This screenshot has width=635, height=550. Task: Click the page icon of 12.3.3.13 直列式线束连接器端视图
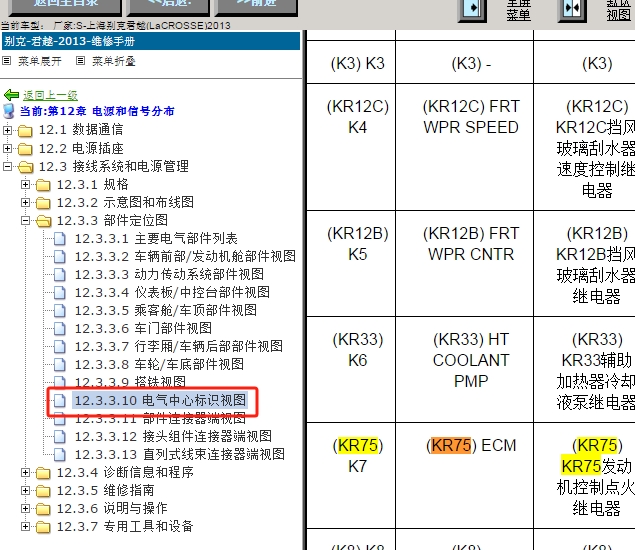pyautogui.click(x=60, y=454)
